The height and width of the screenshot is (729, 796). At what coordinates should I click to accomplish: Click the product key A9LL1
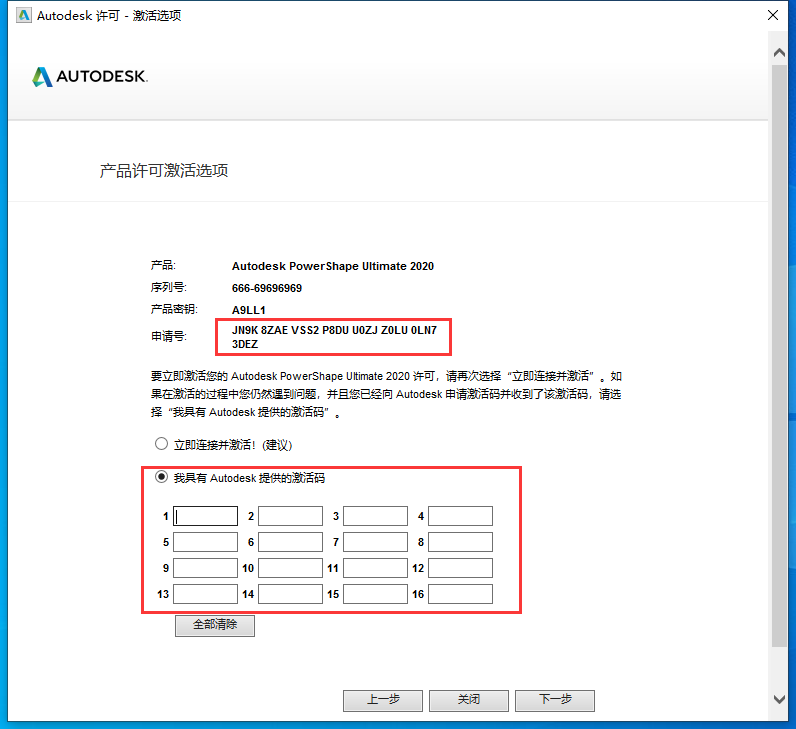(x=248, y=310)
